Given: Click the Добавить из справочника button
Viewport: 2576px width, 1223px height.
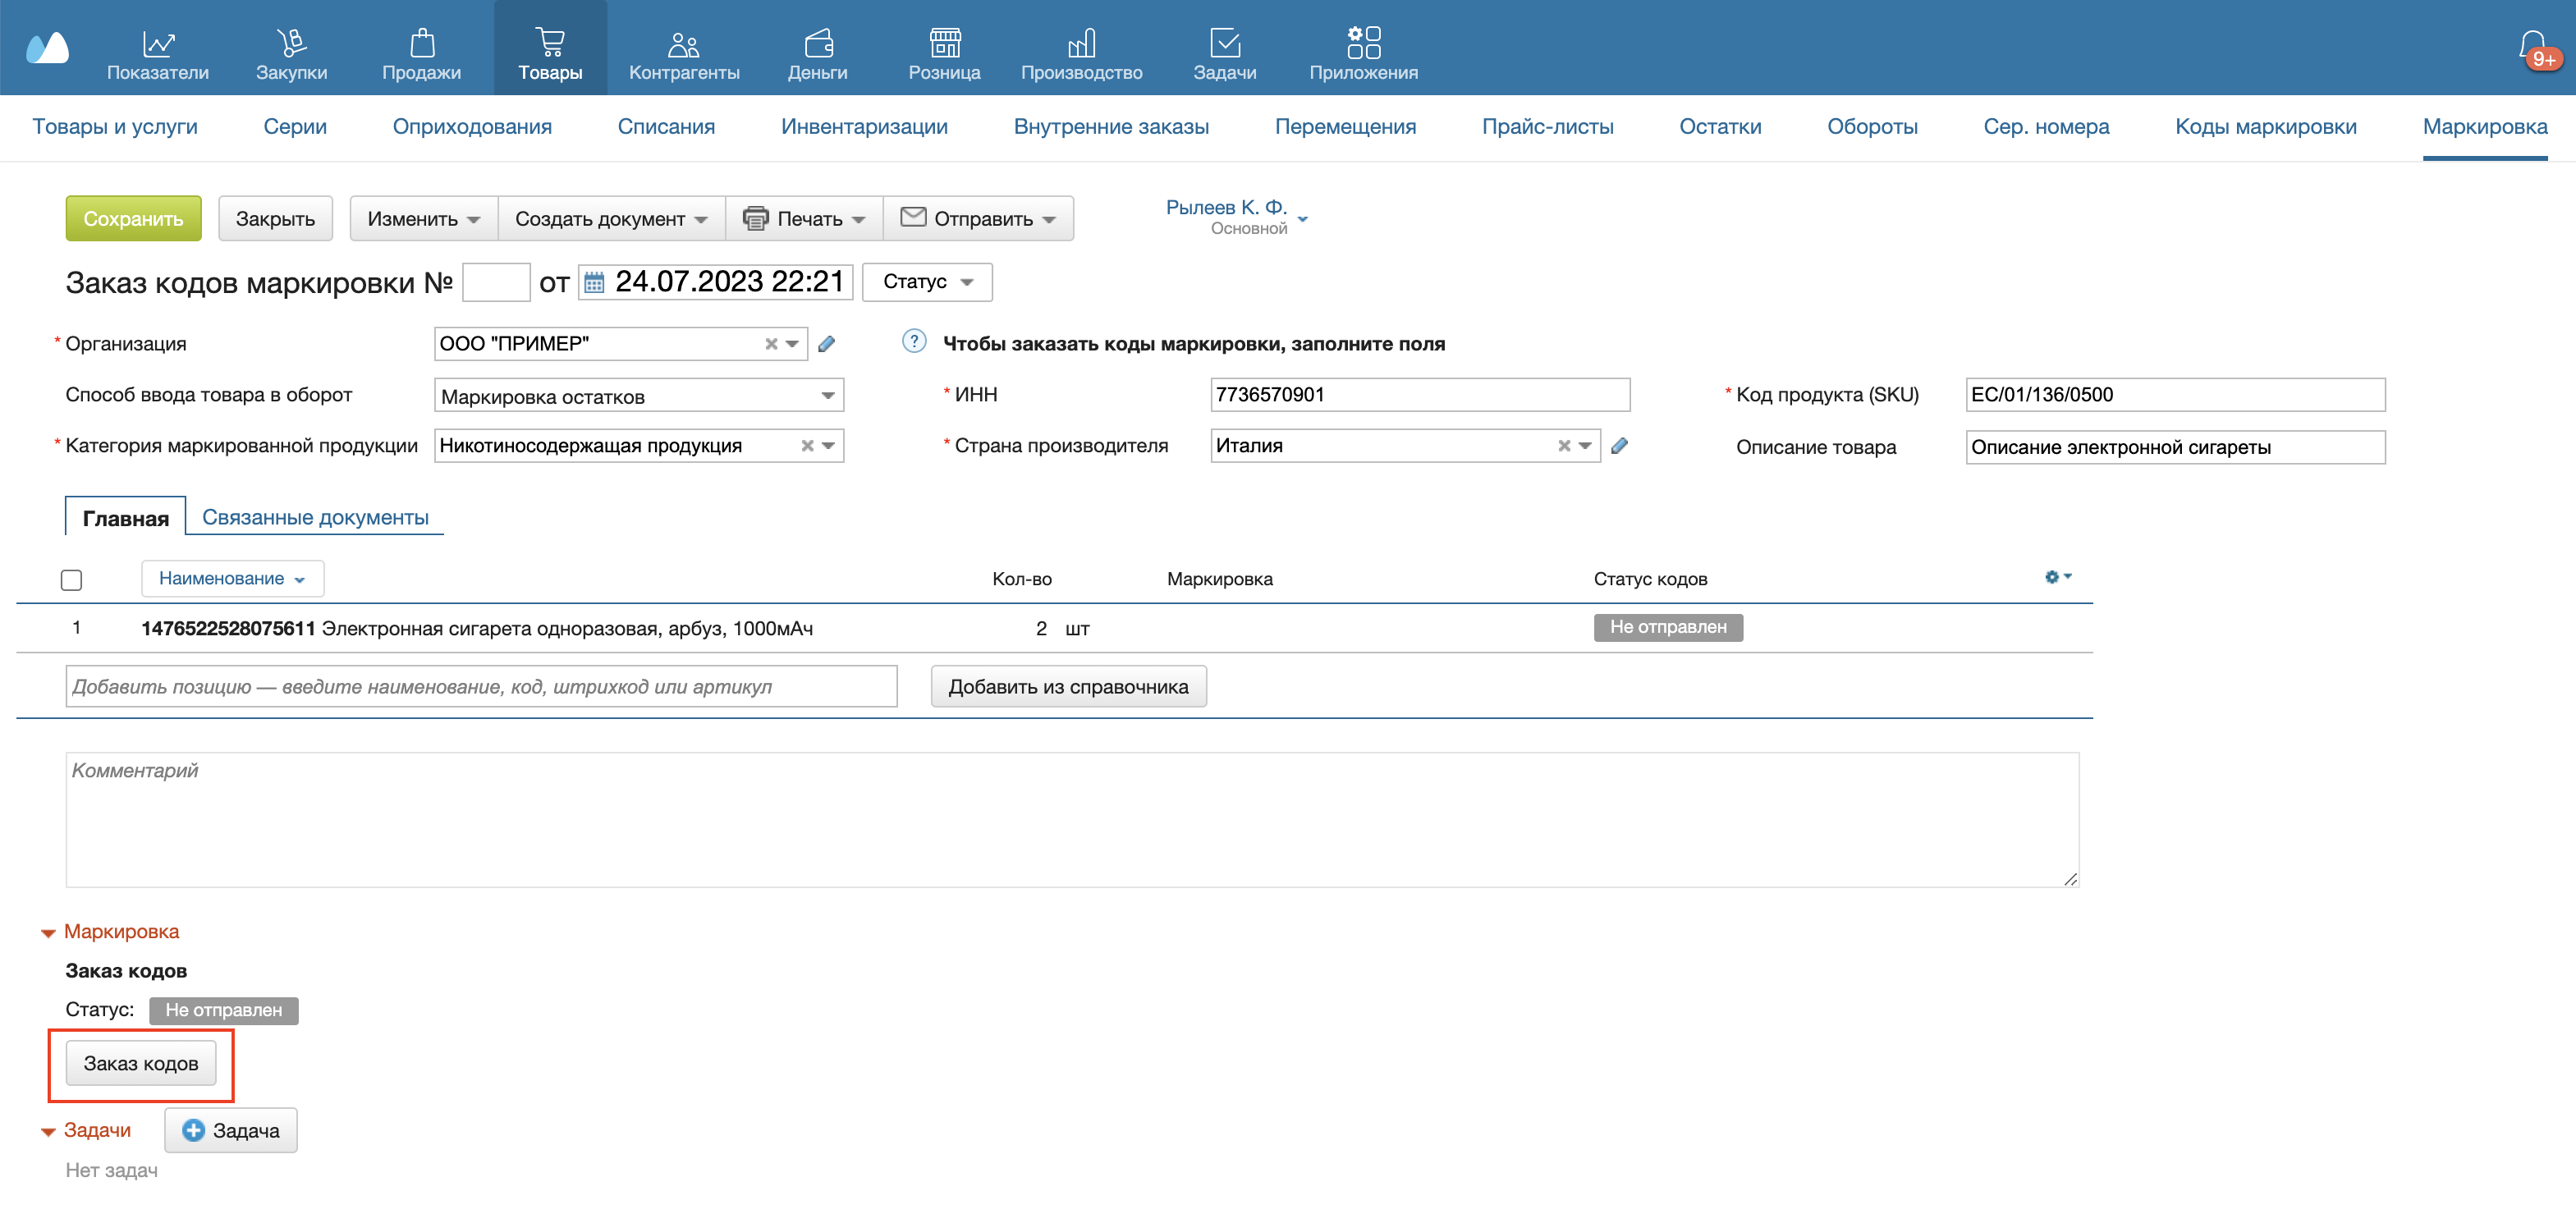Looking at the screenshot, I should click(1068, 687).
